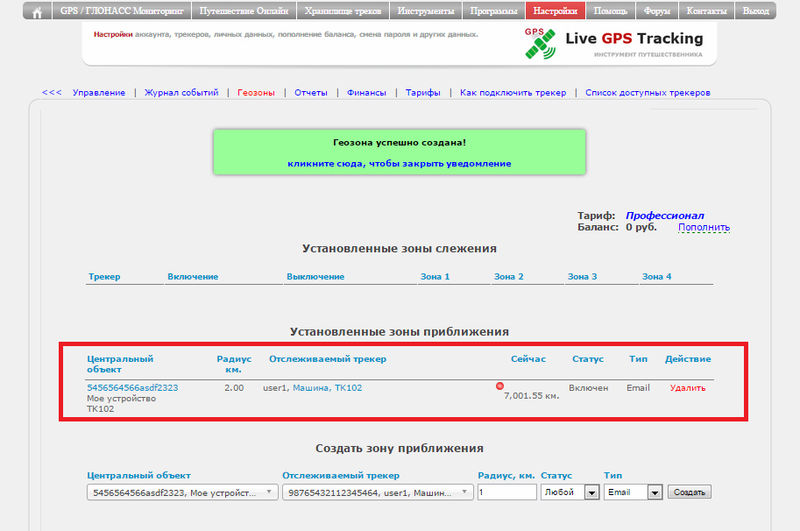Open the Статус dropdown set to Любой
800x531 pixels.
[569, 492]
